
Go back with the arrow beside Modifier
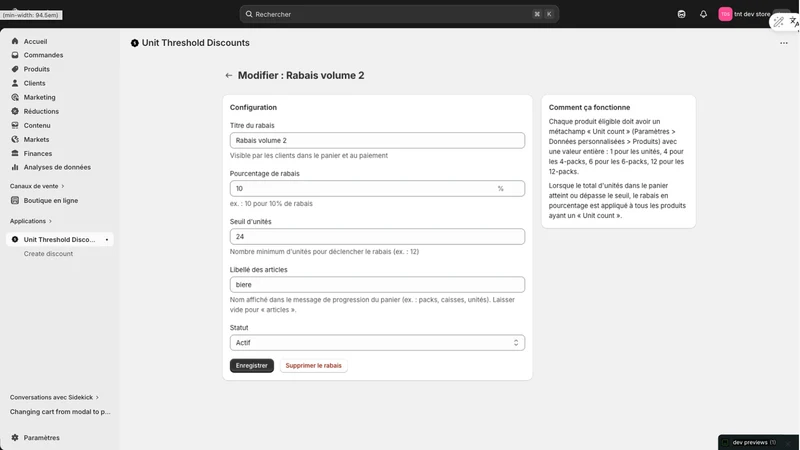[229, 76]
